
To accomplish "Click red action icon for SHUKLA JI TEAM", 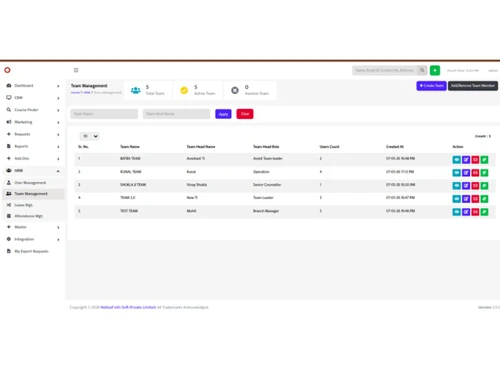I will click(x=475, y=186).
